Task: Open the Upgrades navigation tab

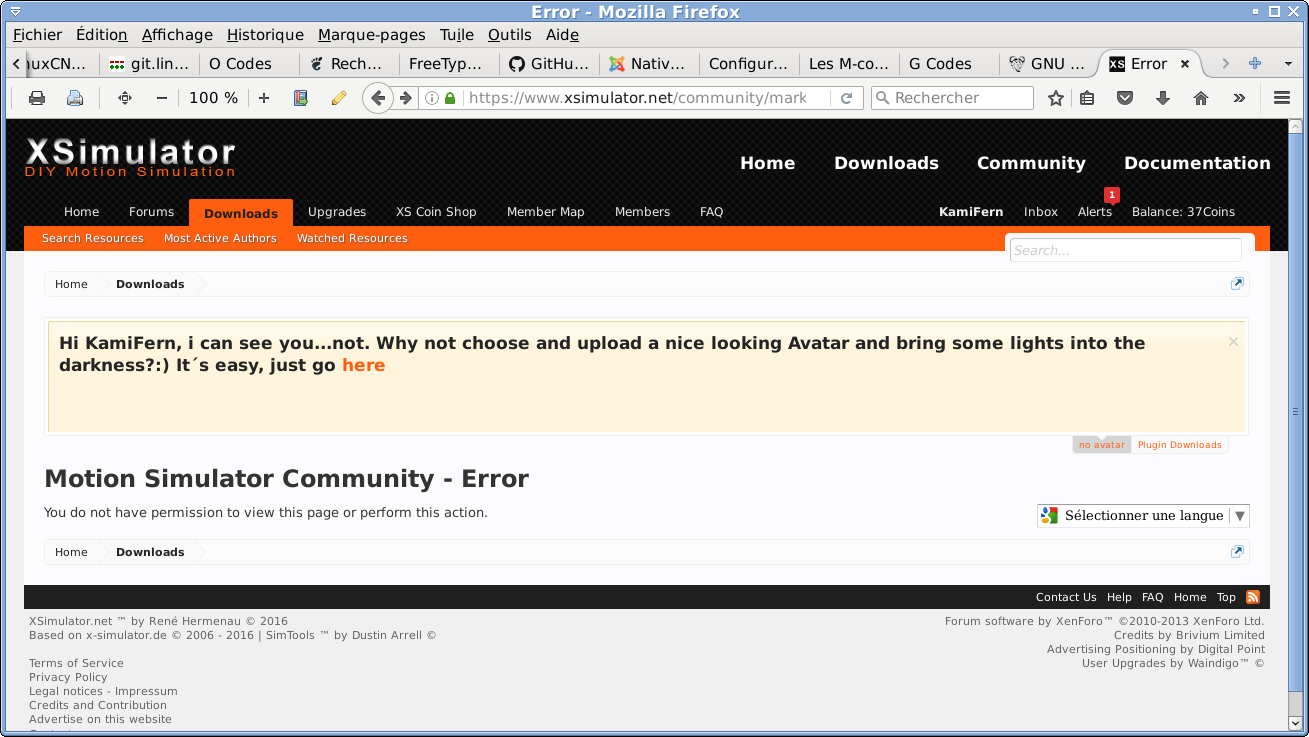Action: tap(337, 212)
